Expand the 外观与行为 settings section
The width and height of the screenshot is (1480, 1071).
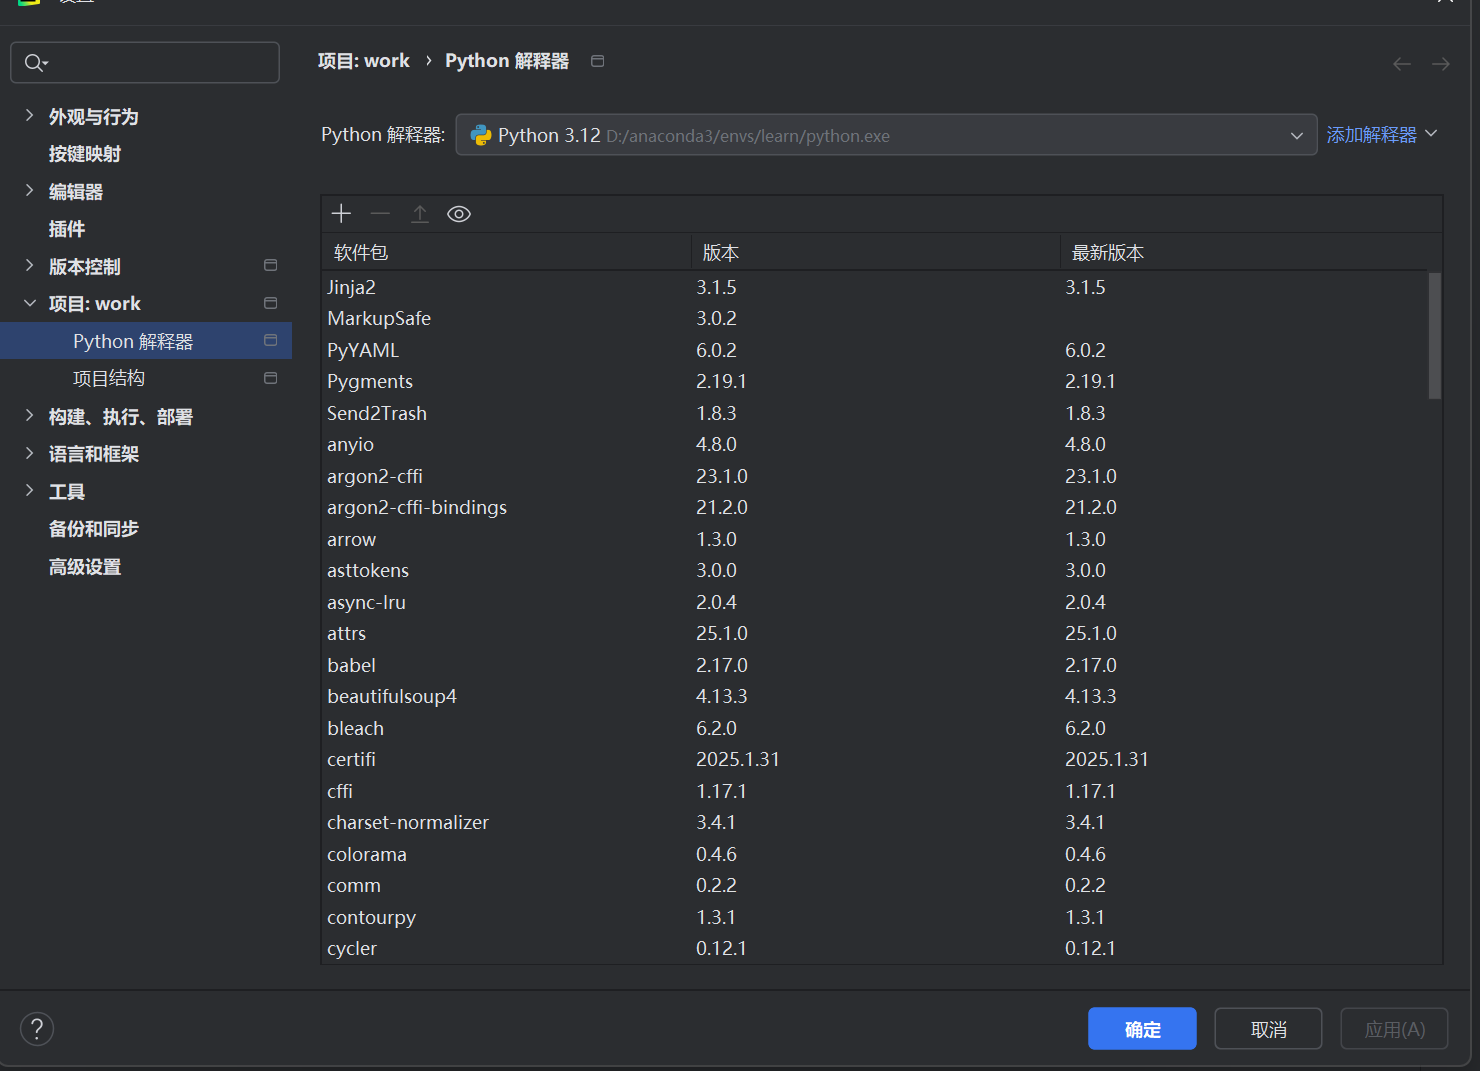pyautogui.click(x=30, y=116)
